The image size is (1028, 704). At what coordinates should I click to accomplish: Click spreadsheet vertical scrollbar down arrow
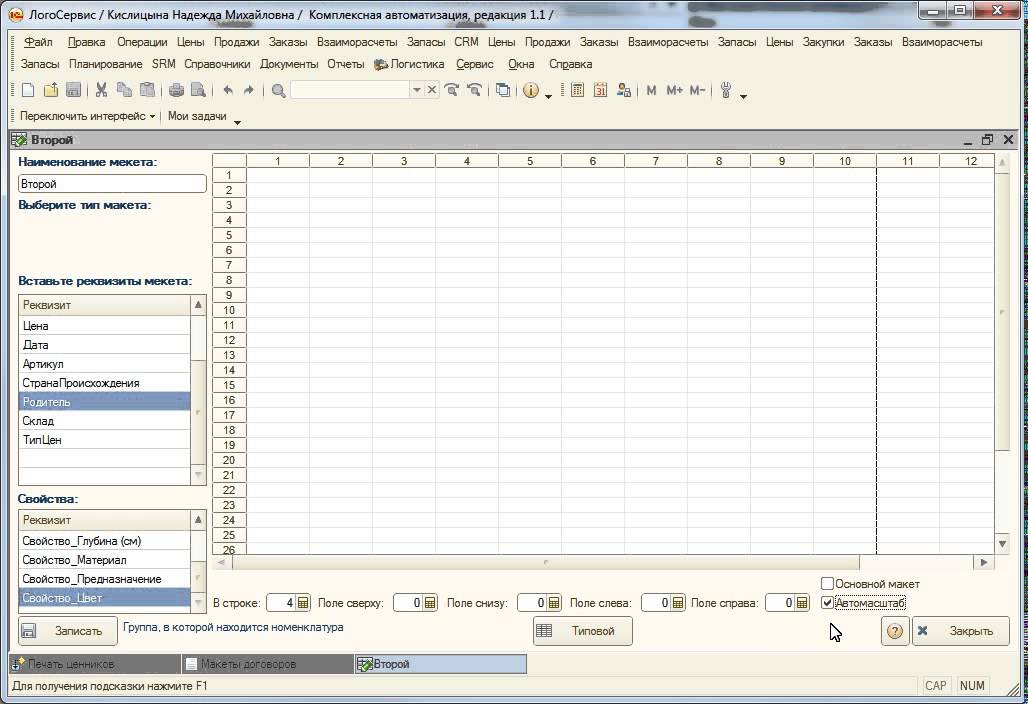1002,543
